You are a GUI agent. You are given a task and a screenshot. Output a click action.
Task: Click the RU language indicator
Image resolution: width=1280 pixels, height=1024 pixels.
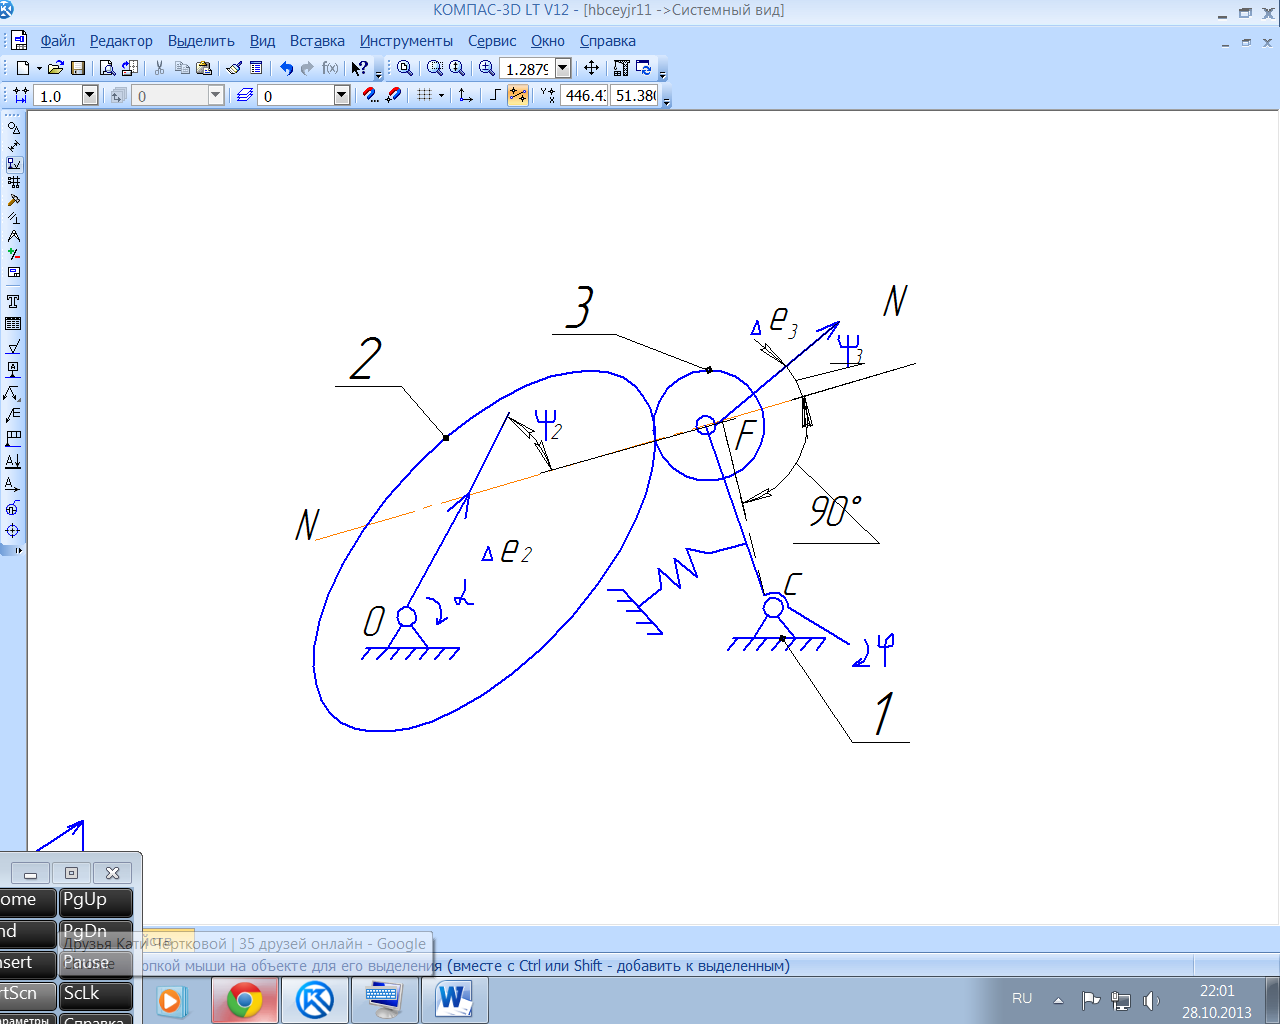(x=1022, y=998)
